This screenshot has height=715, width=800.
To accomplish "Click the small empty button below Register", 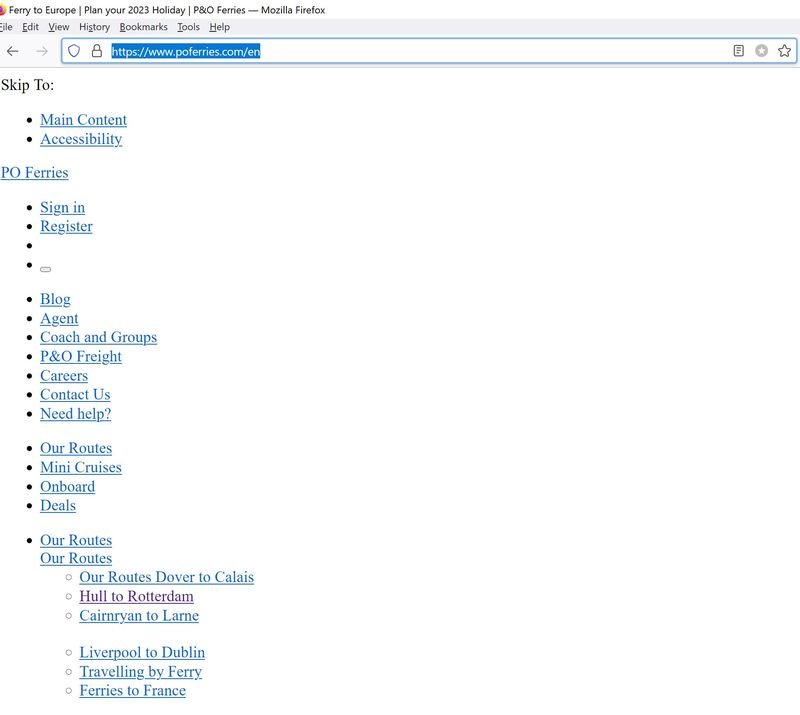I will coord(45,269).
